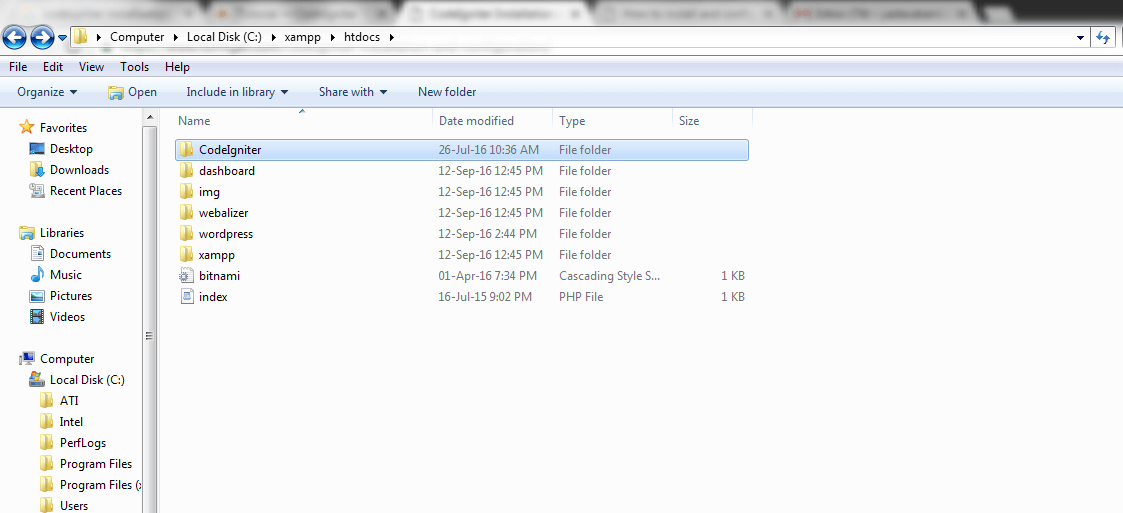This screenshot has width=1123, height=513.
Task: Click the Libraries icon in navigation pane
Action: (x=26, y=233)
